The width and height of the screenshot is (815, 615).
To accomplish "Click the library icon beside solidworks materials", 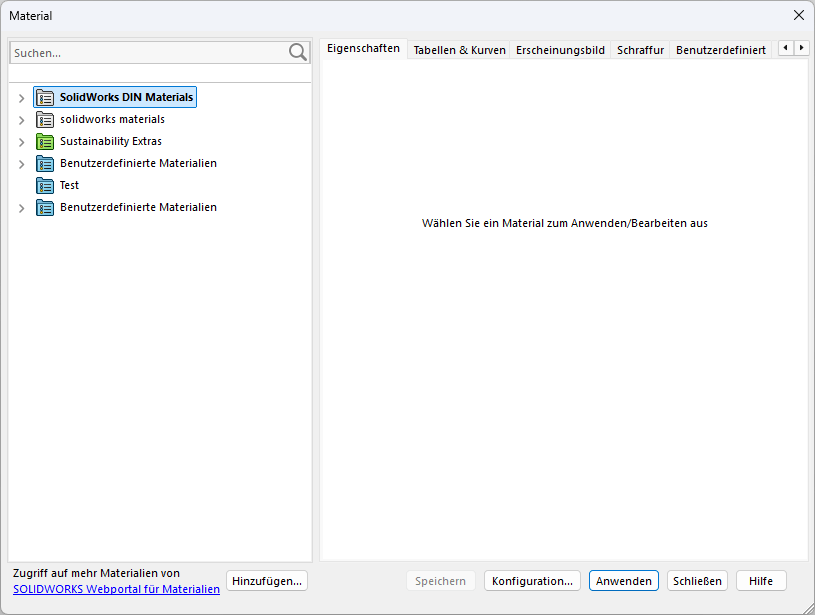I will [x=44, y=119].
